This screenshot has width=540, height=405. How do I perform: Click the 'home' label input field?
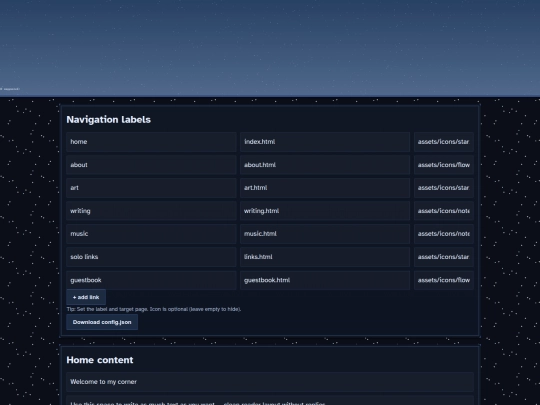151,142
